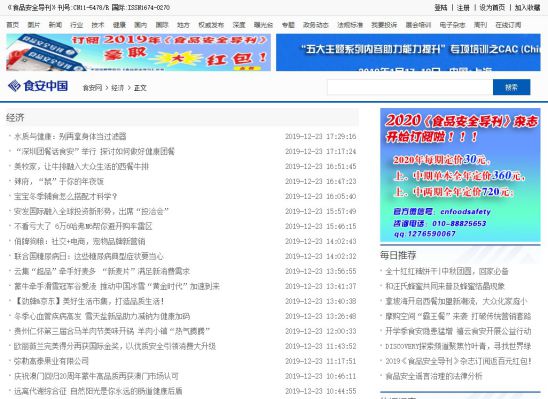548x399 pixels.
Task: Open recommended item 杂志订阅返百元红包
Action: point(458,361)
